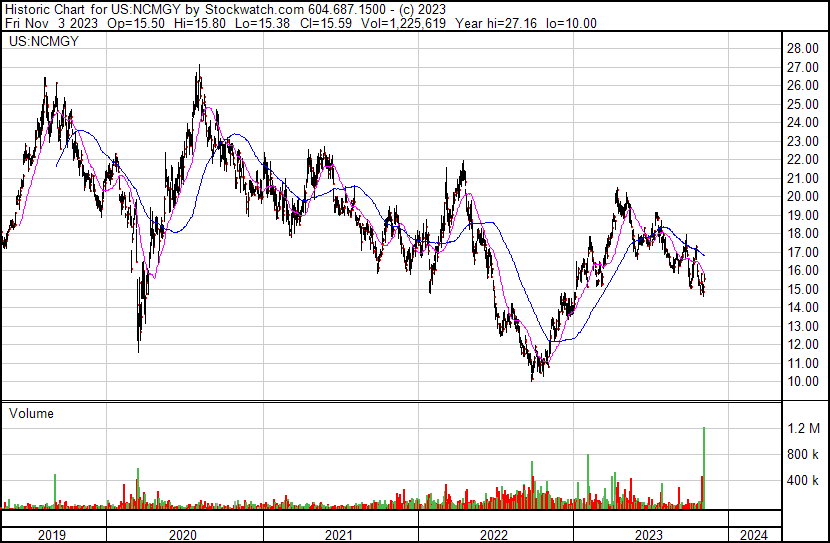Image resolution: width=830 pixels, height=543 pixels.
Task: Click the Hi=15.80 high value
Action: point(200,23)
